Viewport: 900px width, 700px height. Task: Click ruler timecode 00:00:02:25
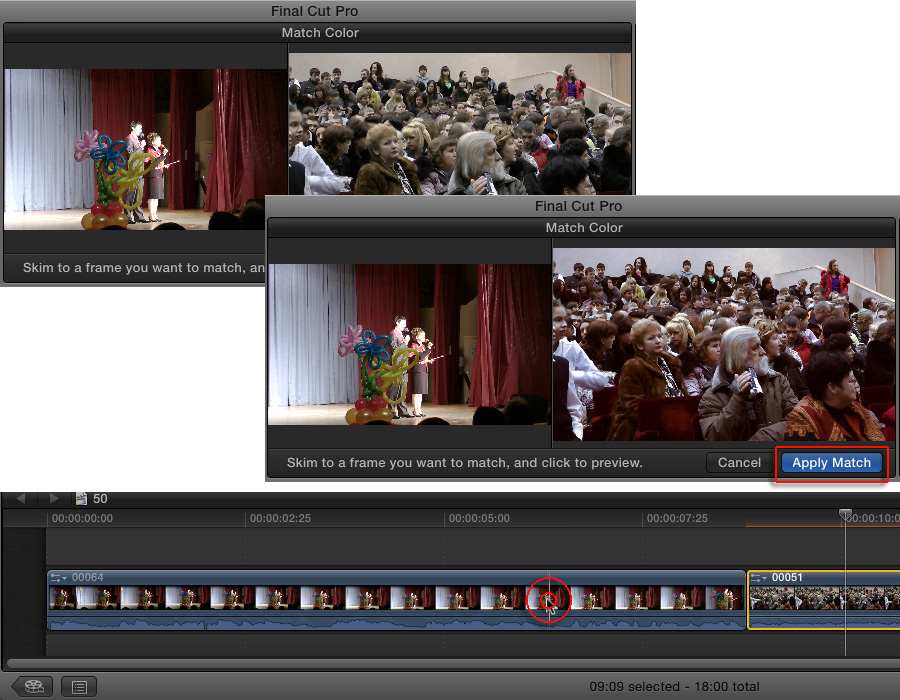pos(280,518)
